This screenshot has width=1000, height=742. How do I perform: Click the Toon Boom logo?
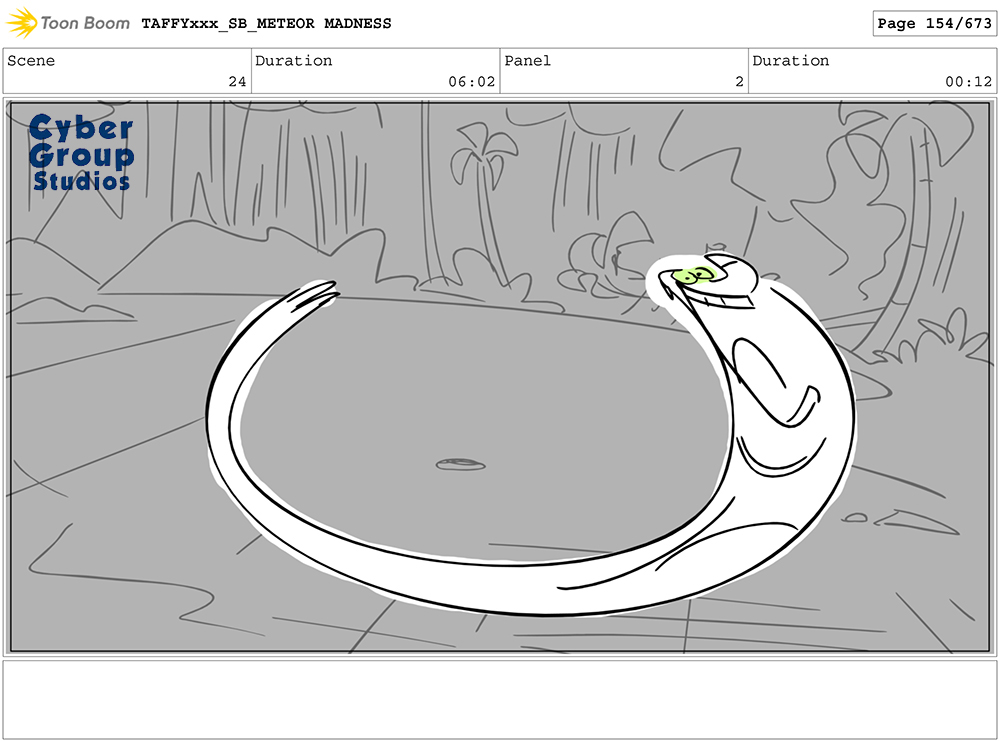point(68,23)
